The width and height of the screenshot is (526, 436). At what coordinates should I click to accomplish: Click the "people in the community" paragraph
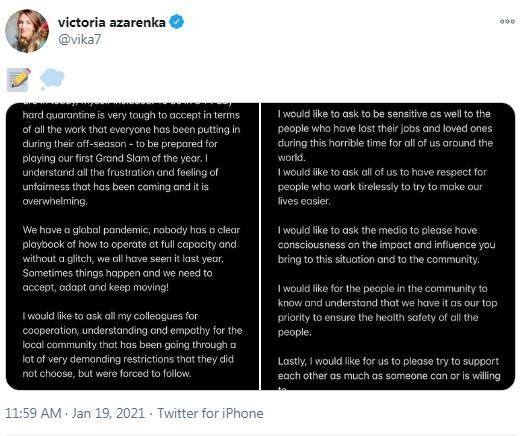click(387, 310)
